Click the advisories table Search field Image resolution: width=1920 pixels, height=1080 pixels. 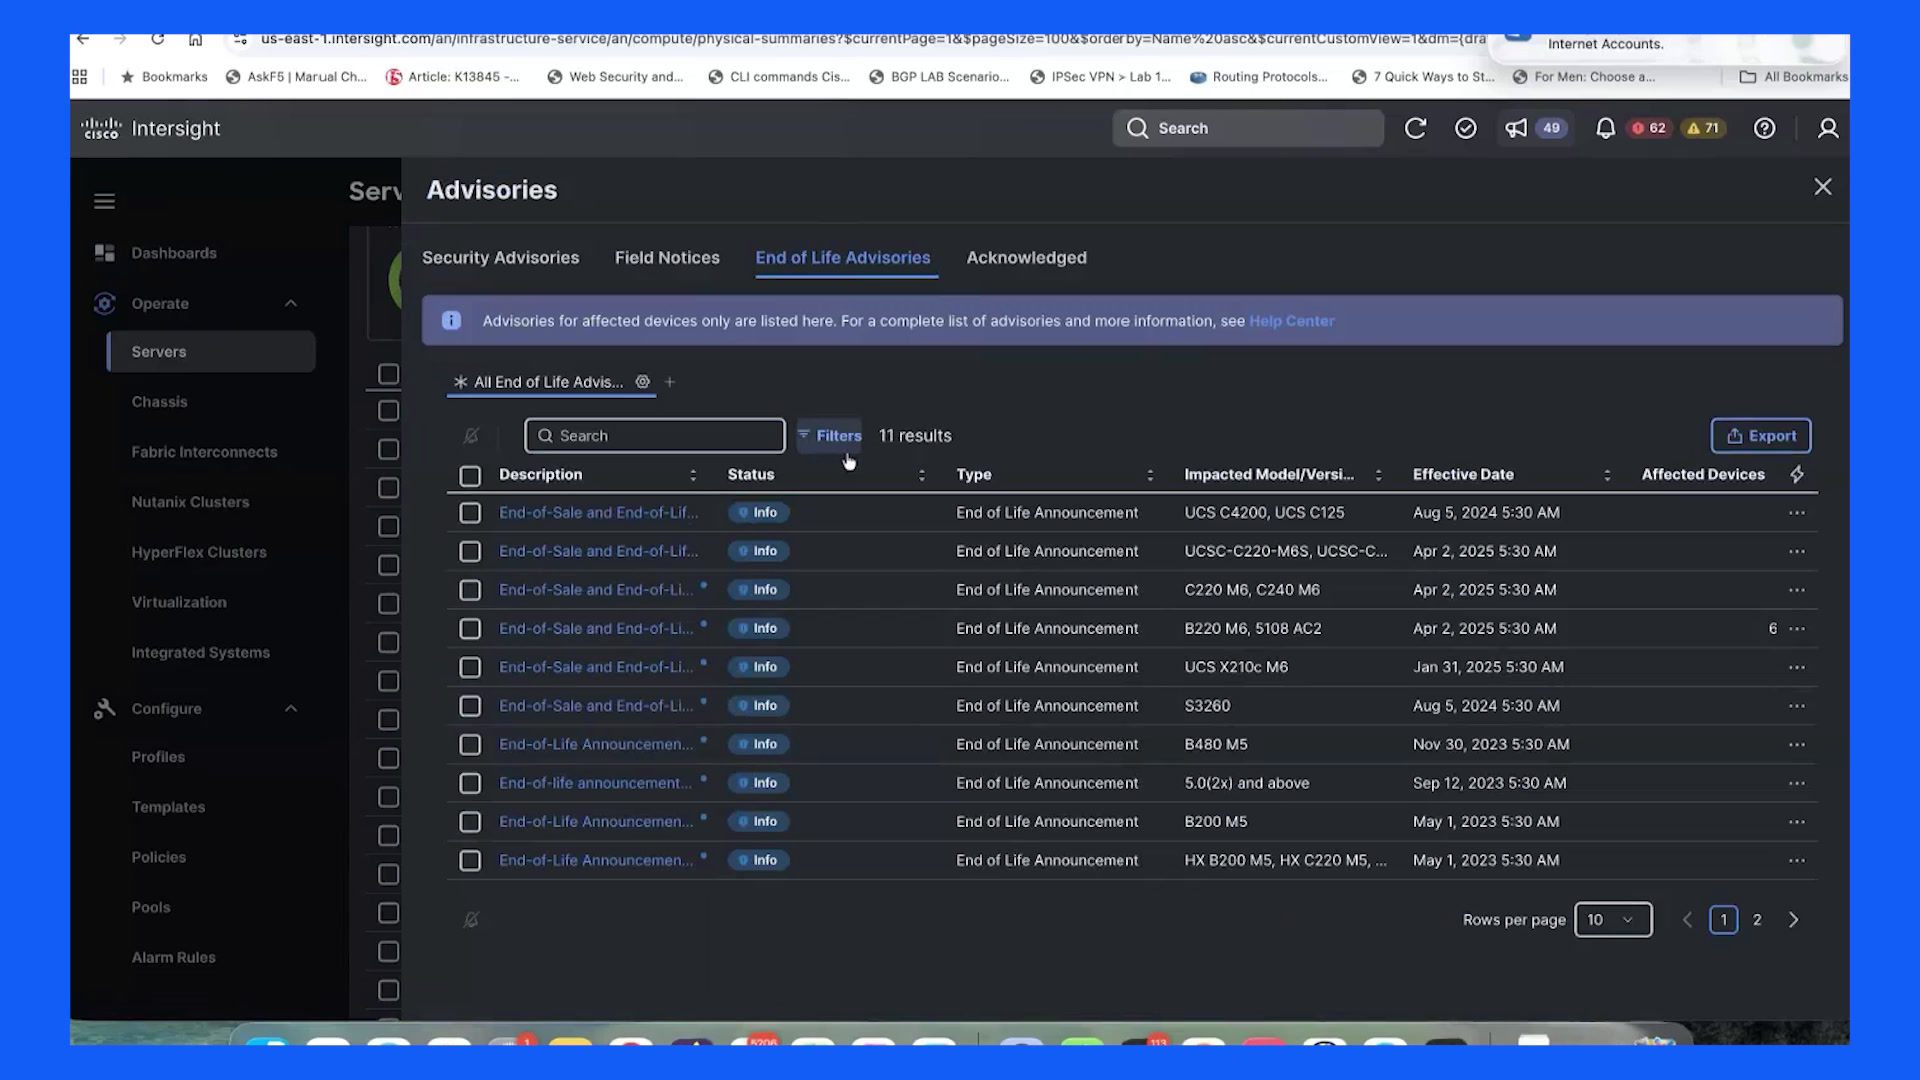pyautogui.click(x=655, y=436)
